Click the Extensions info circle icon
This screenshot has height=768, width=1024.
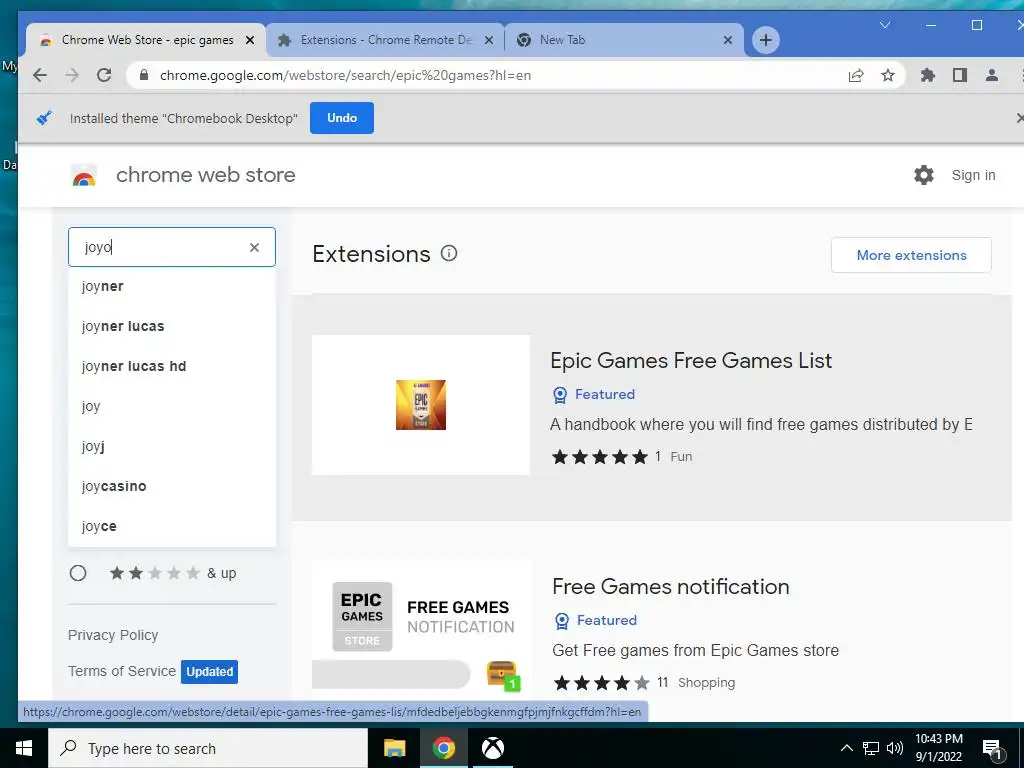pos(449,253)
